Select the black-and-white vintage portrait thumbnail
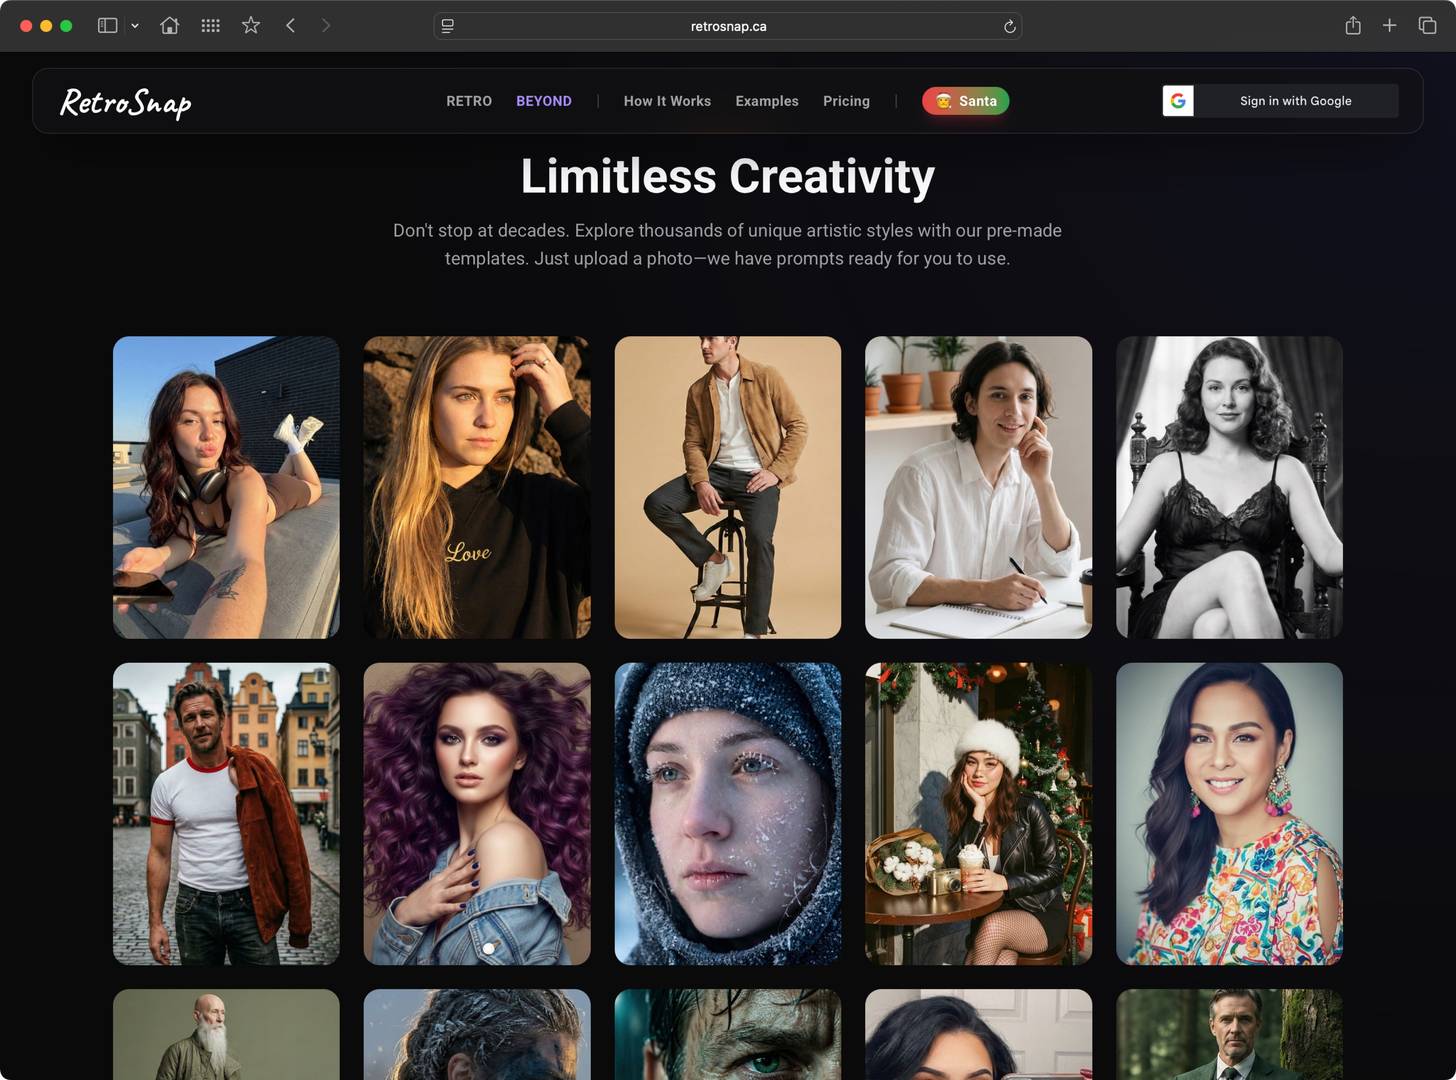Viewport: 1456px width, 1080px height. click(1229, 487)
